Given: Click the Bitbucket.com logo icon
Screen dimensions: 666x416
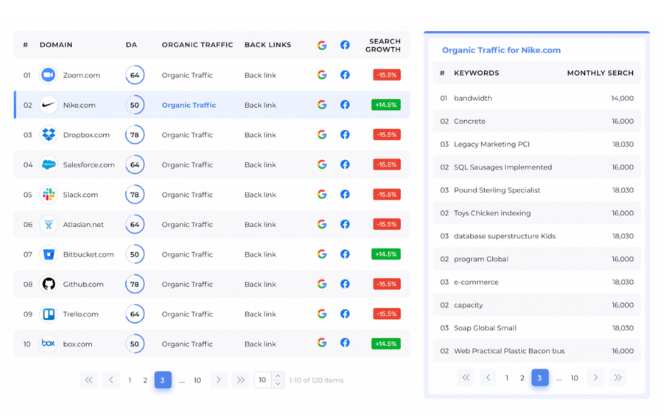Looking at the screenshot, I should click(48, 254).
